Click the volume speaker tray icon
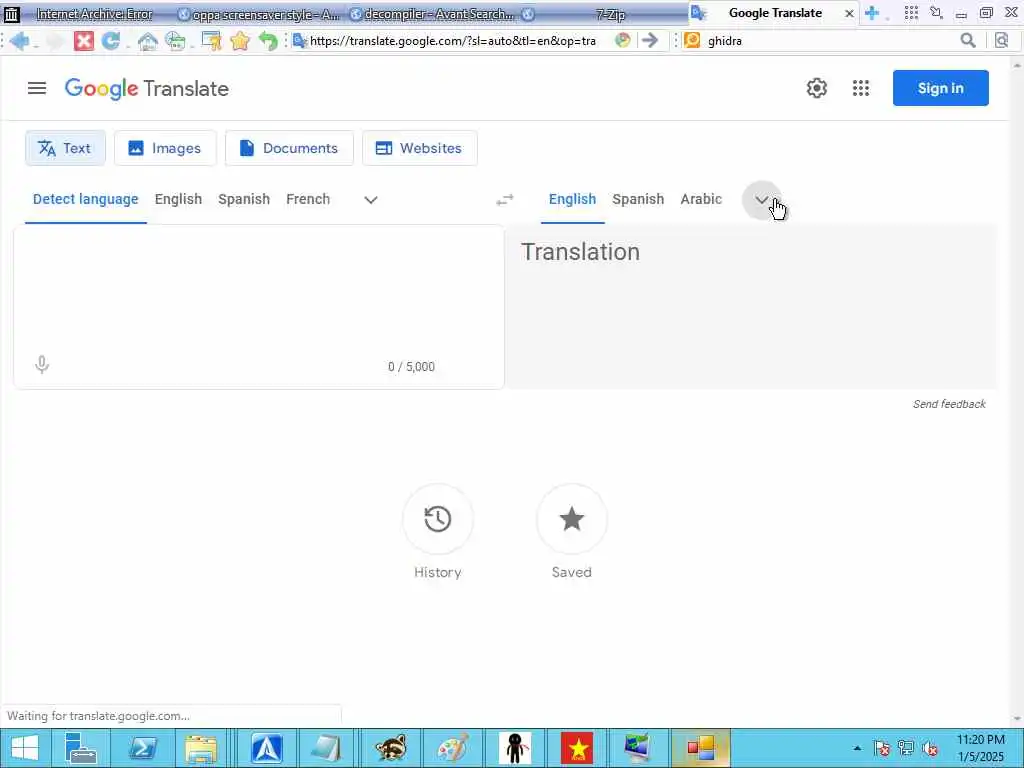Image resolution: width=1024 pixels, height=768 pixels. click(930, 748)
